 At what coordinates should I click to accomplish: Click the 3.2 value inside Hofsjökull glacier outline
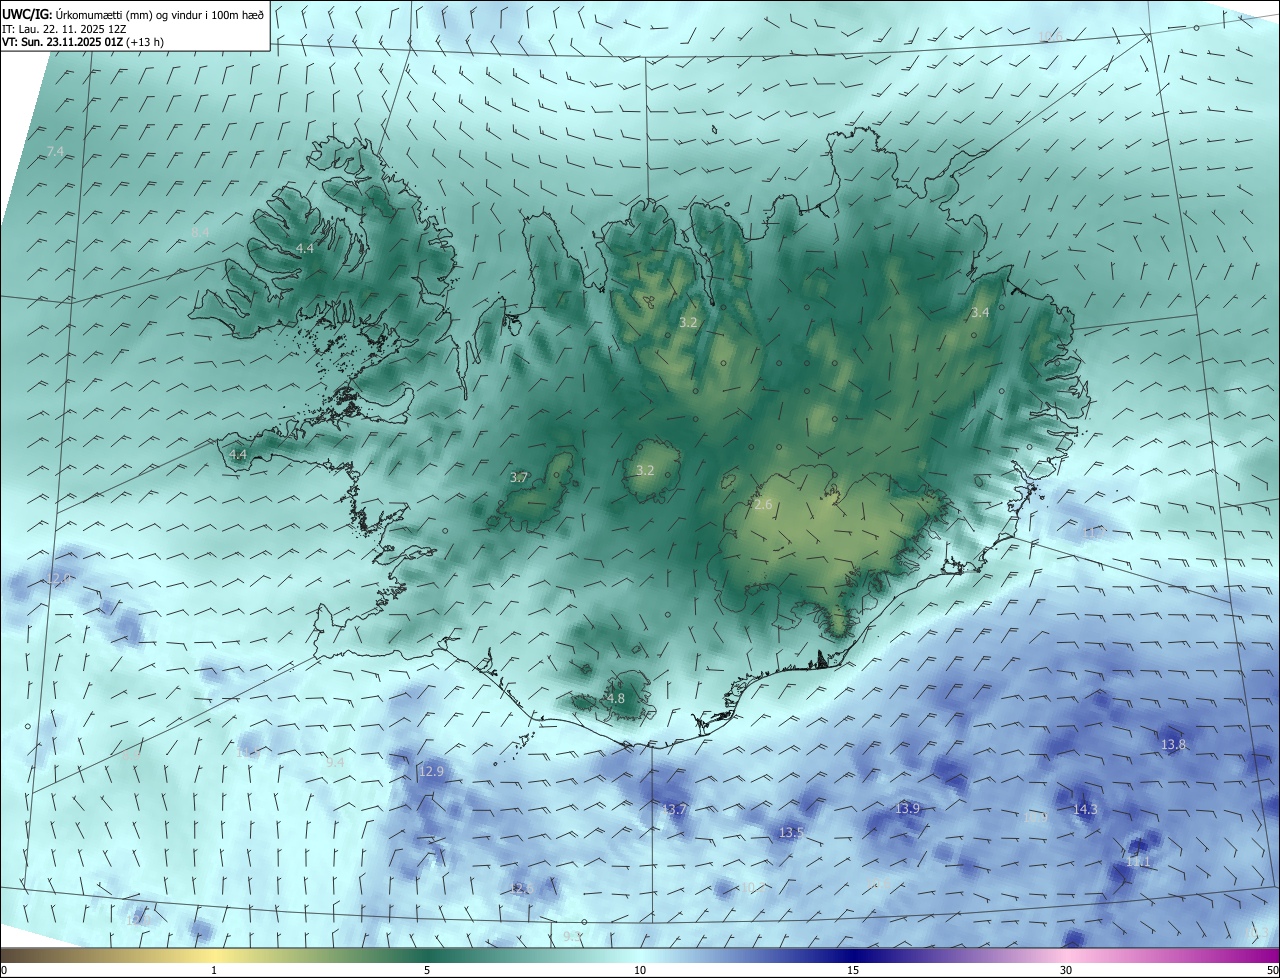coord(645,470)
